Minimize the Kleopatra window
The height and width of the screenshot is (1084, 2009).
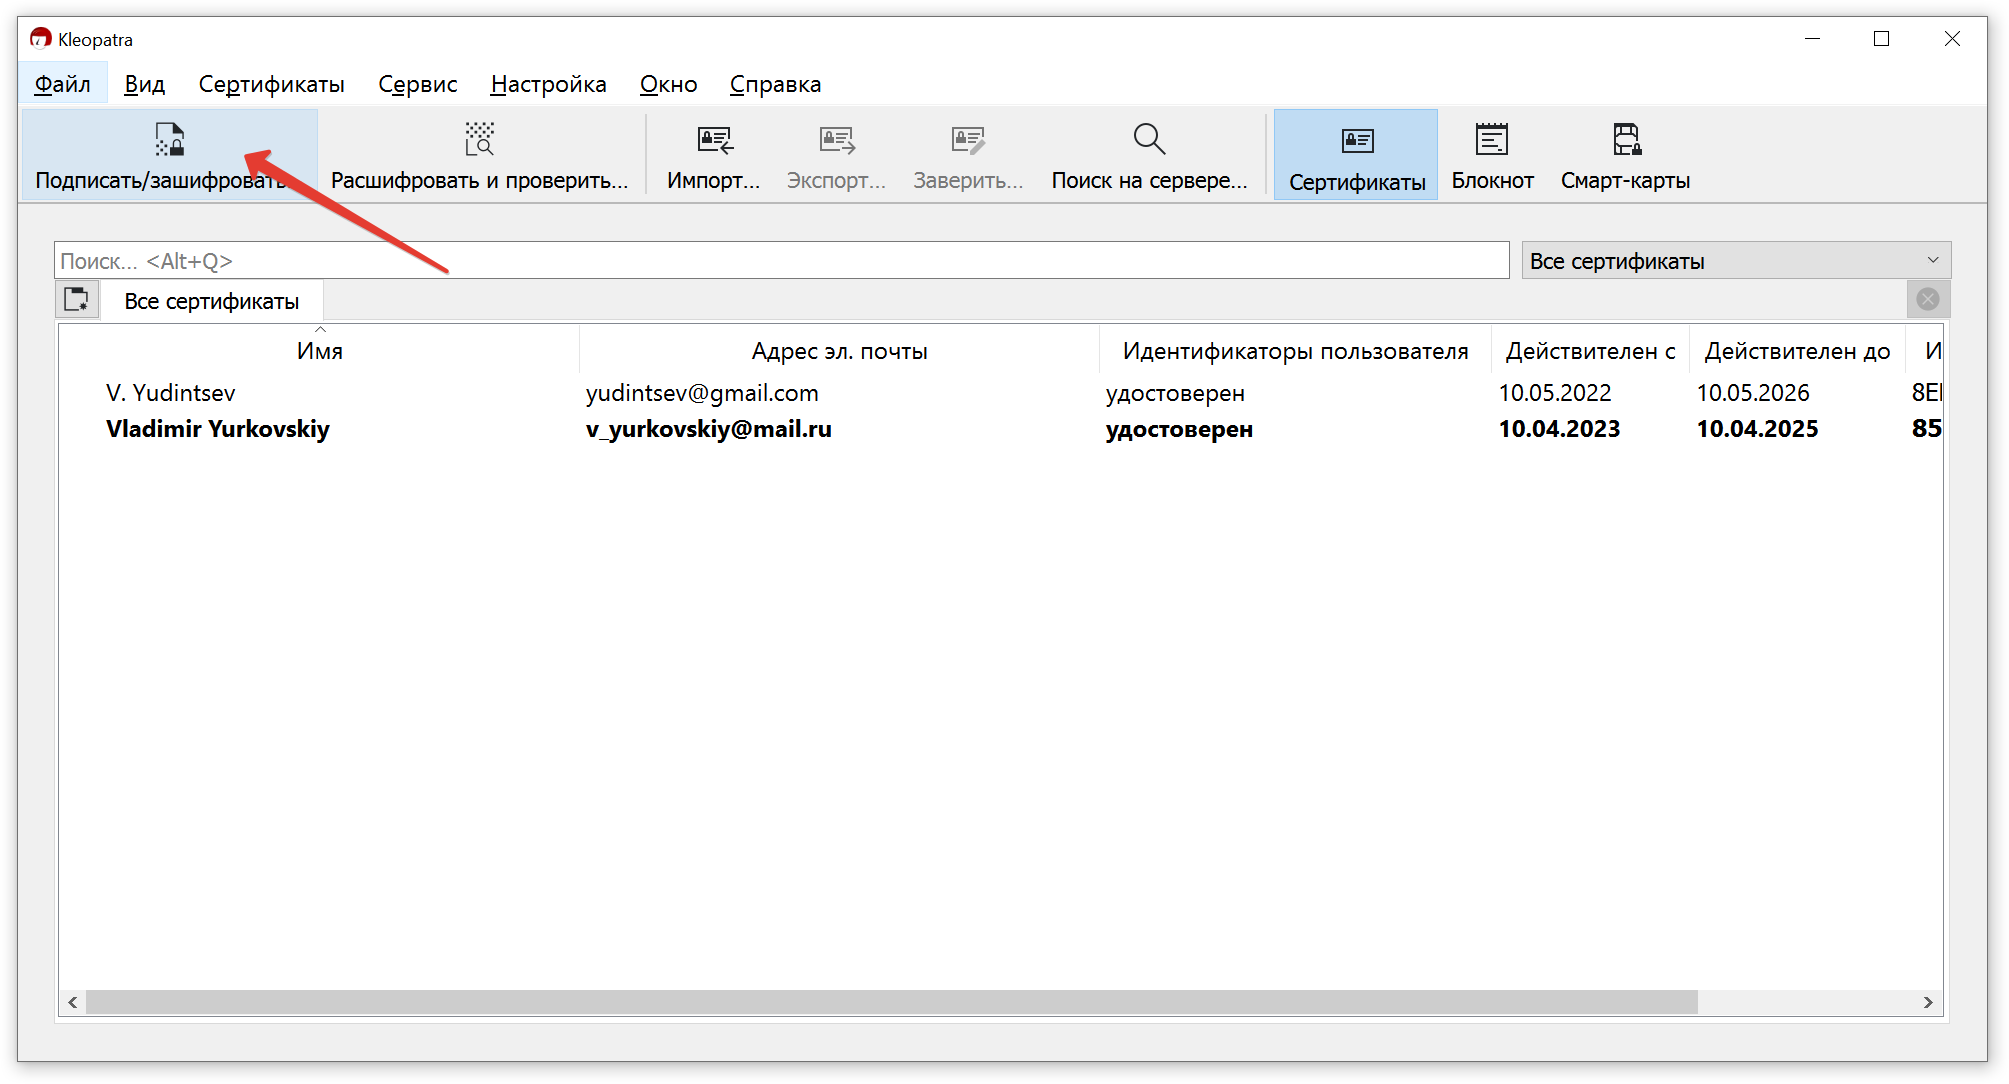click(1812, 39)
